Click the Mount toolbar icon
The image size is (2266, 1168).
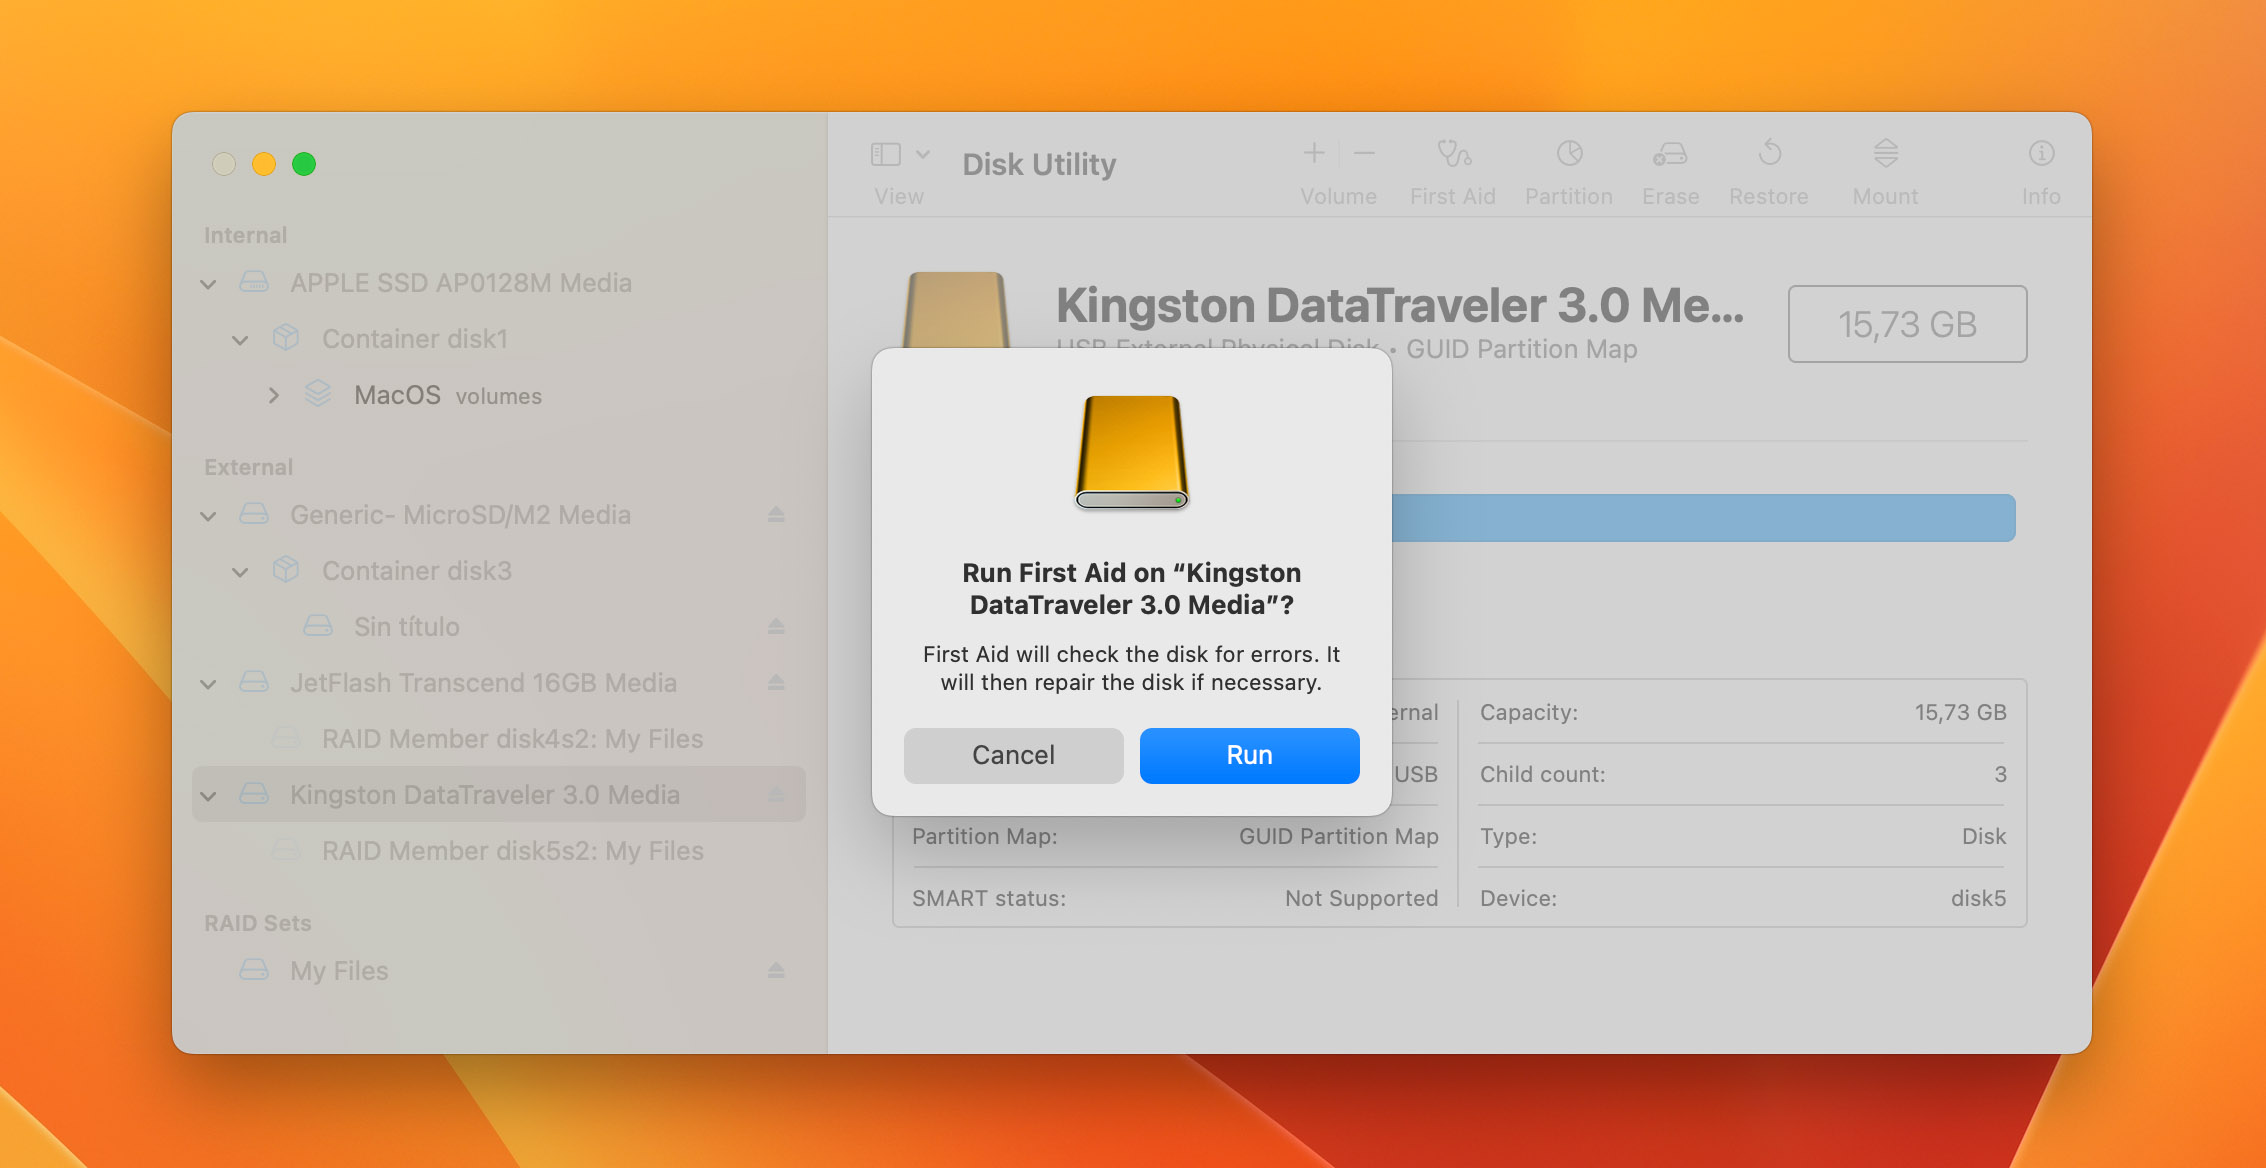[1885, 153]
